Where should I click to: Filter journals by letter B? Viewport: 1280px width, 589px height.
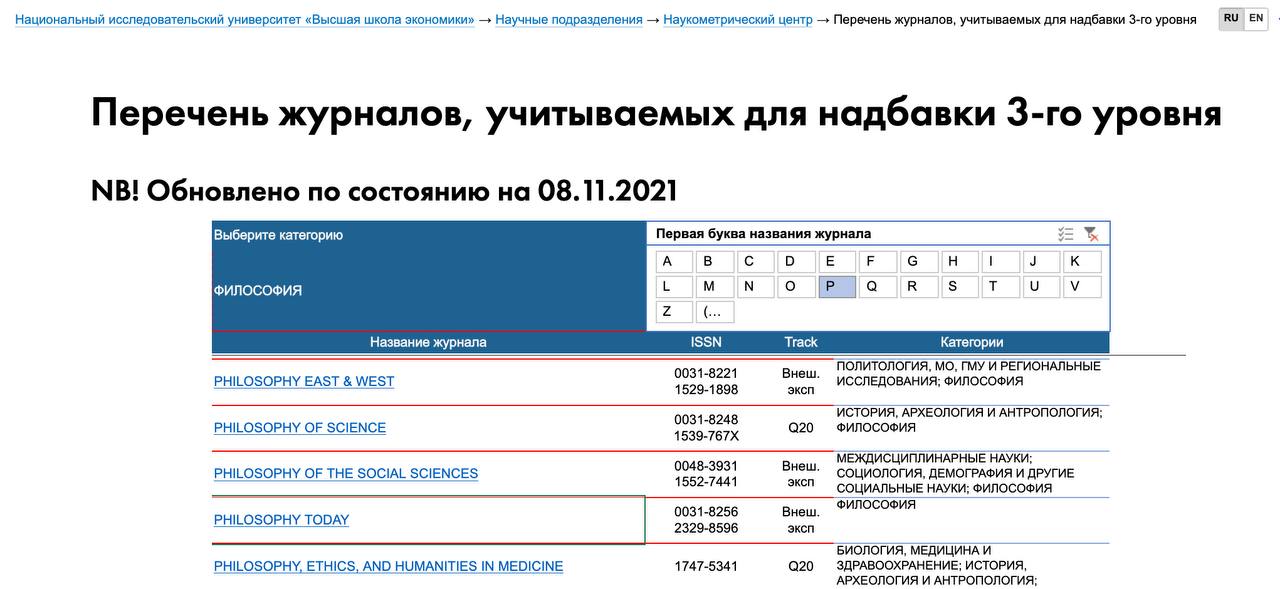tap(715, 262)
